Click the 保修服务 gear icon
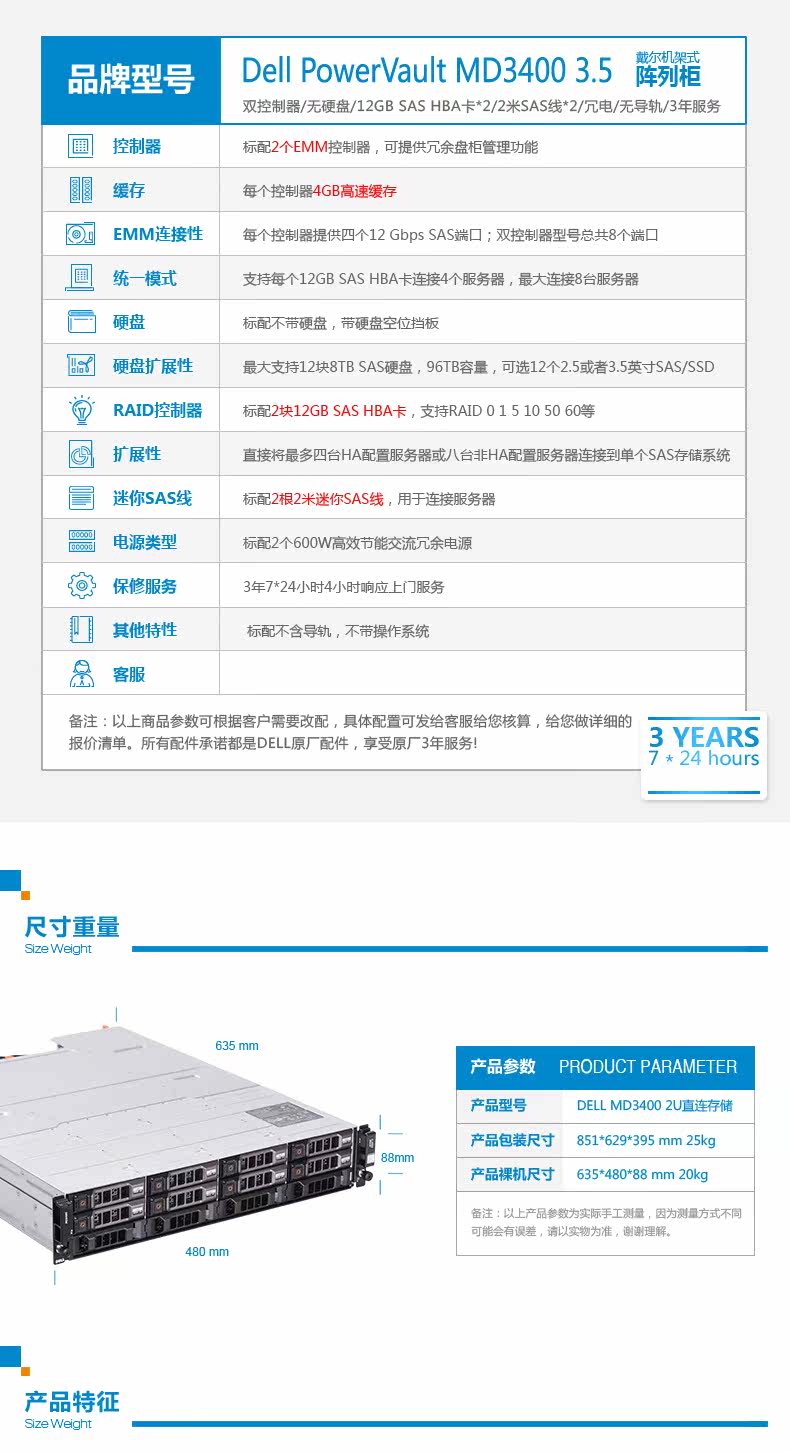This screenshot has height=1452, width=790. 81,586
